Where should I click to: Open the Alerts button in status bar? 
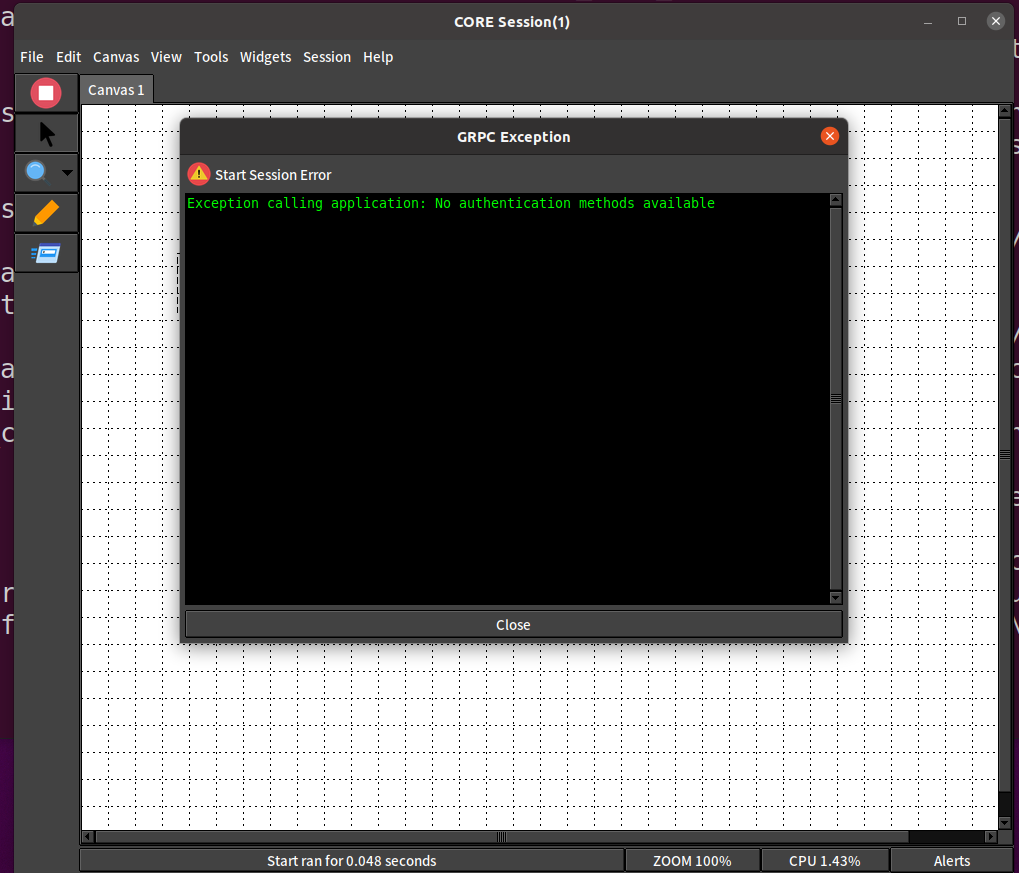[951, 861]
